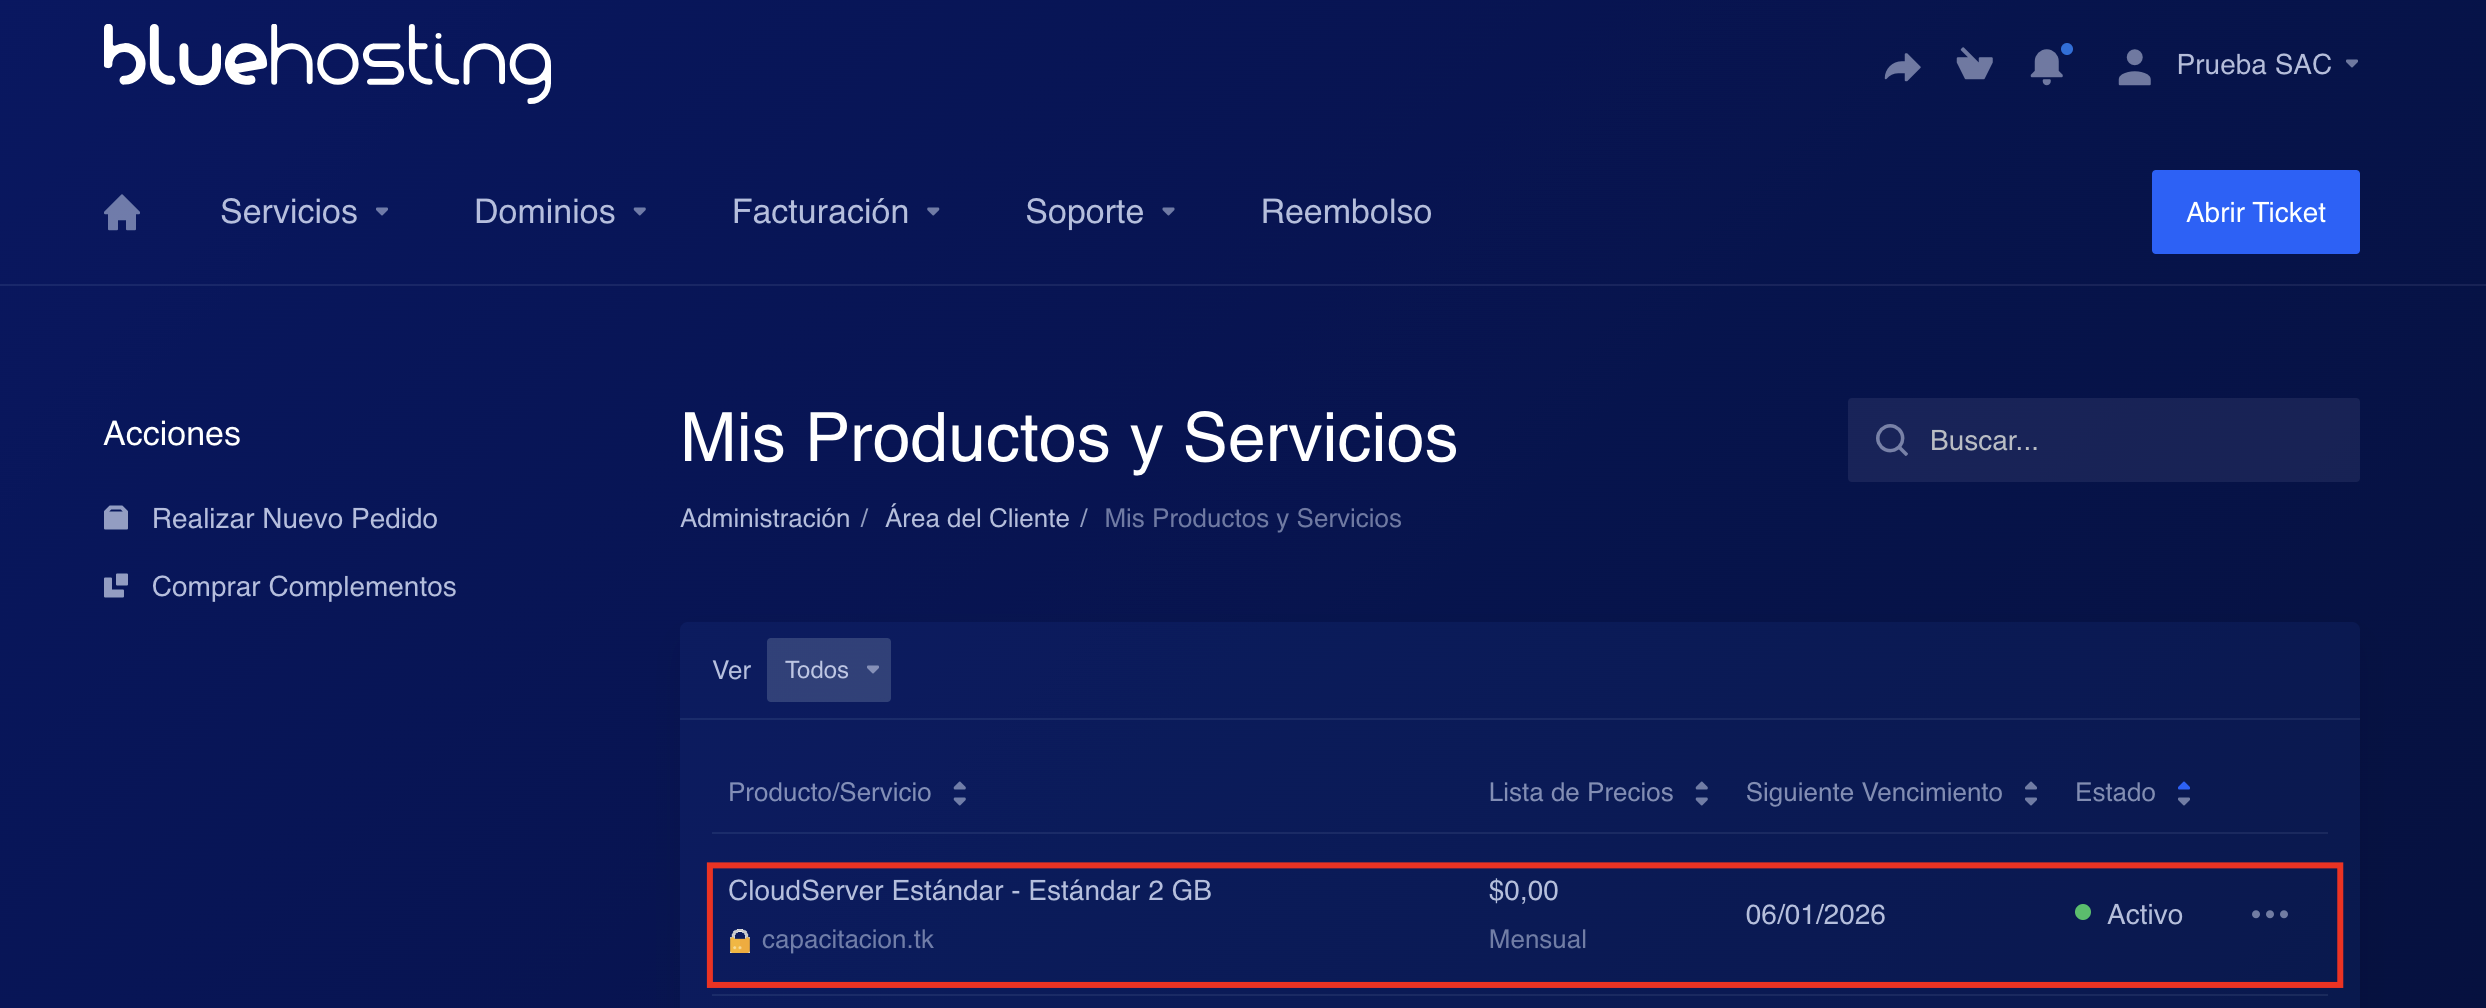Click Realizar Nuevo Pedido link
The width and height of the screenshot is (2486, 1008).
294,518
